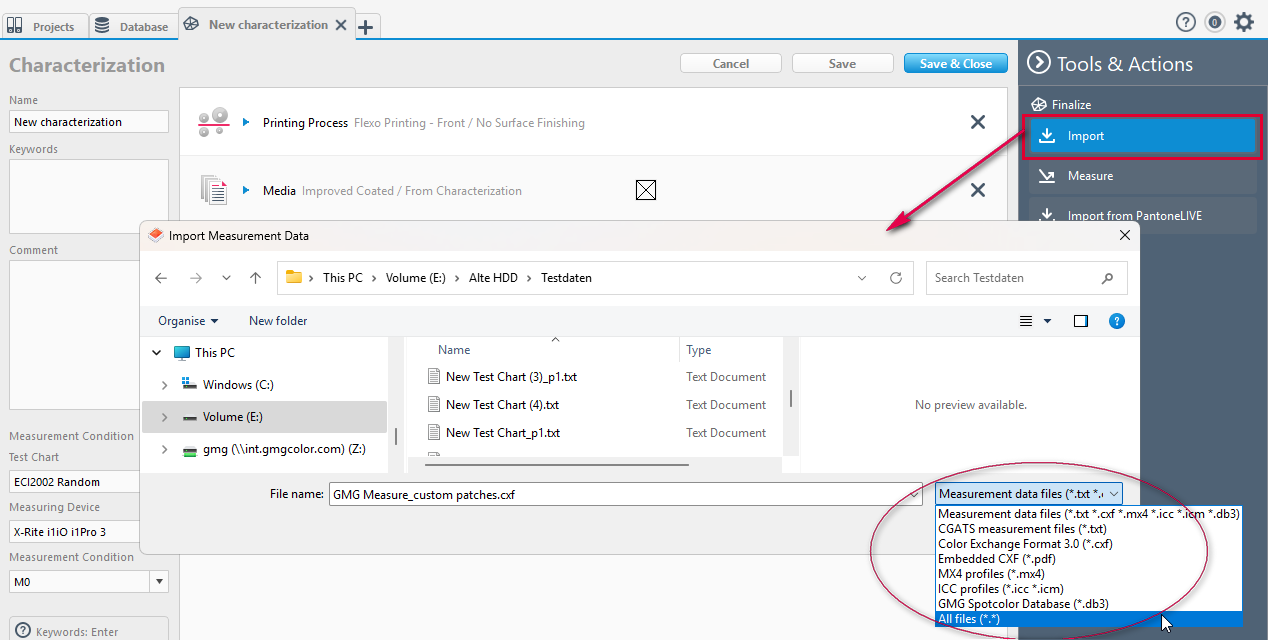The width and height of the screenshot is (1268, 640).
Task: Toggle the preview pane icon
Action: click(x=1080, y=321)
